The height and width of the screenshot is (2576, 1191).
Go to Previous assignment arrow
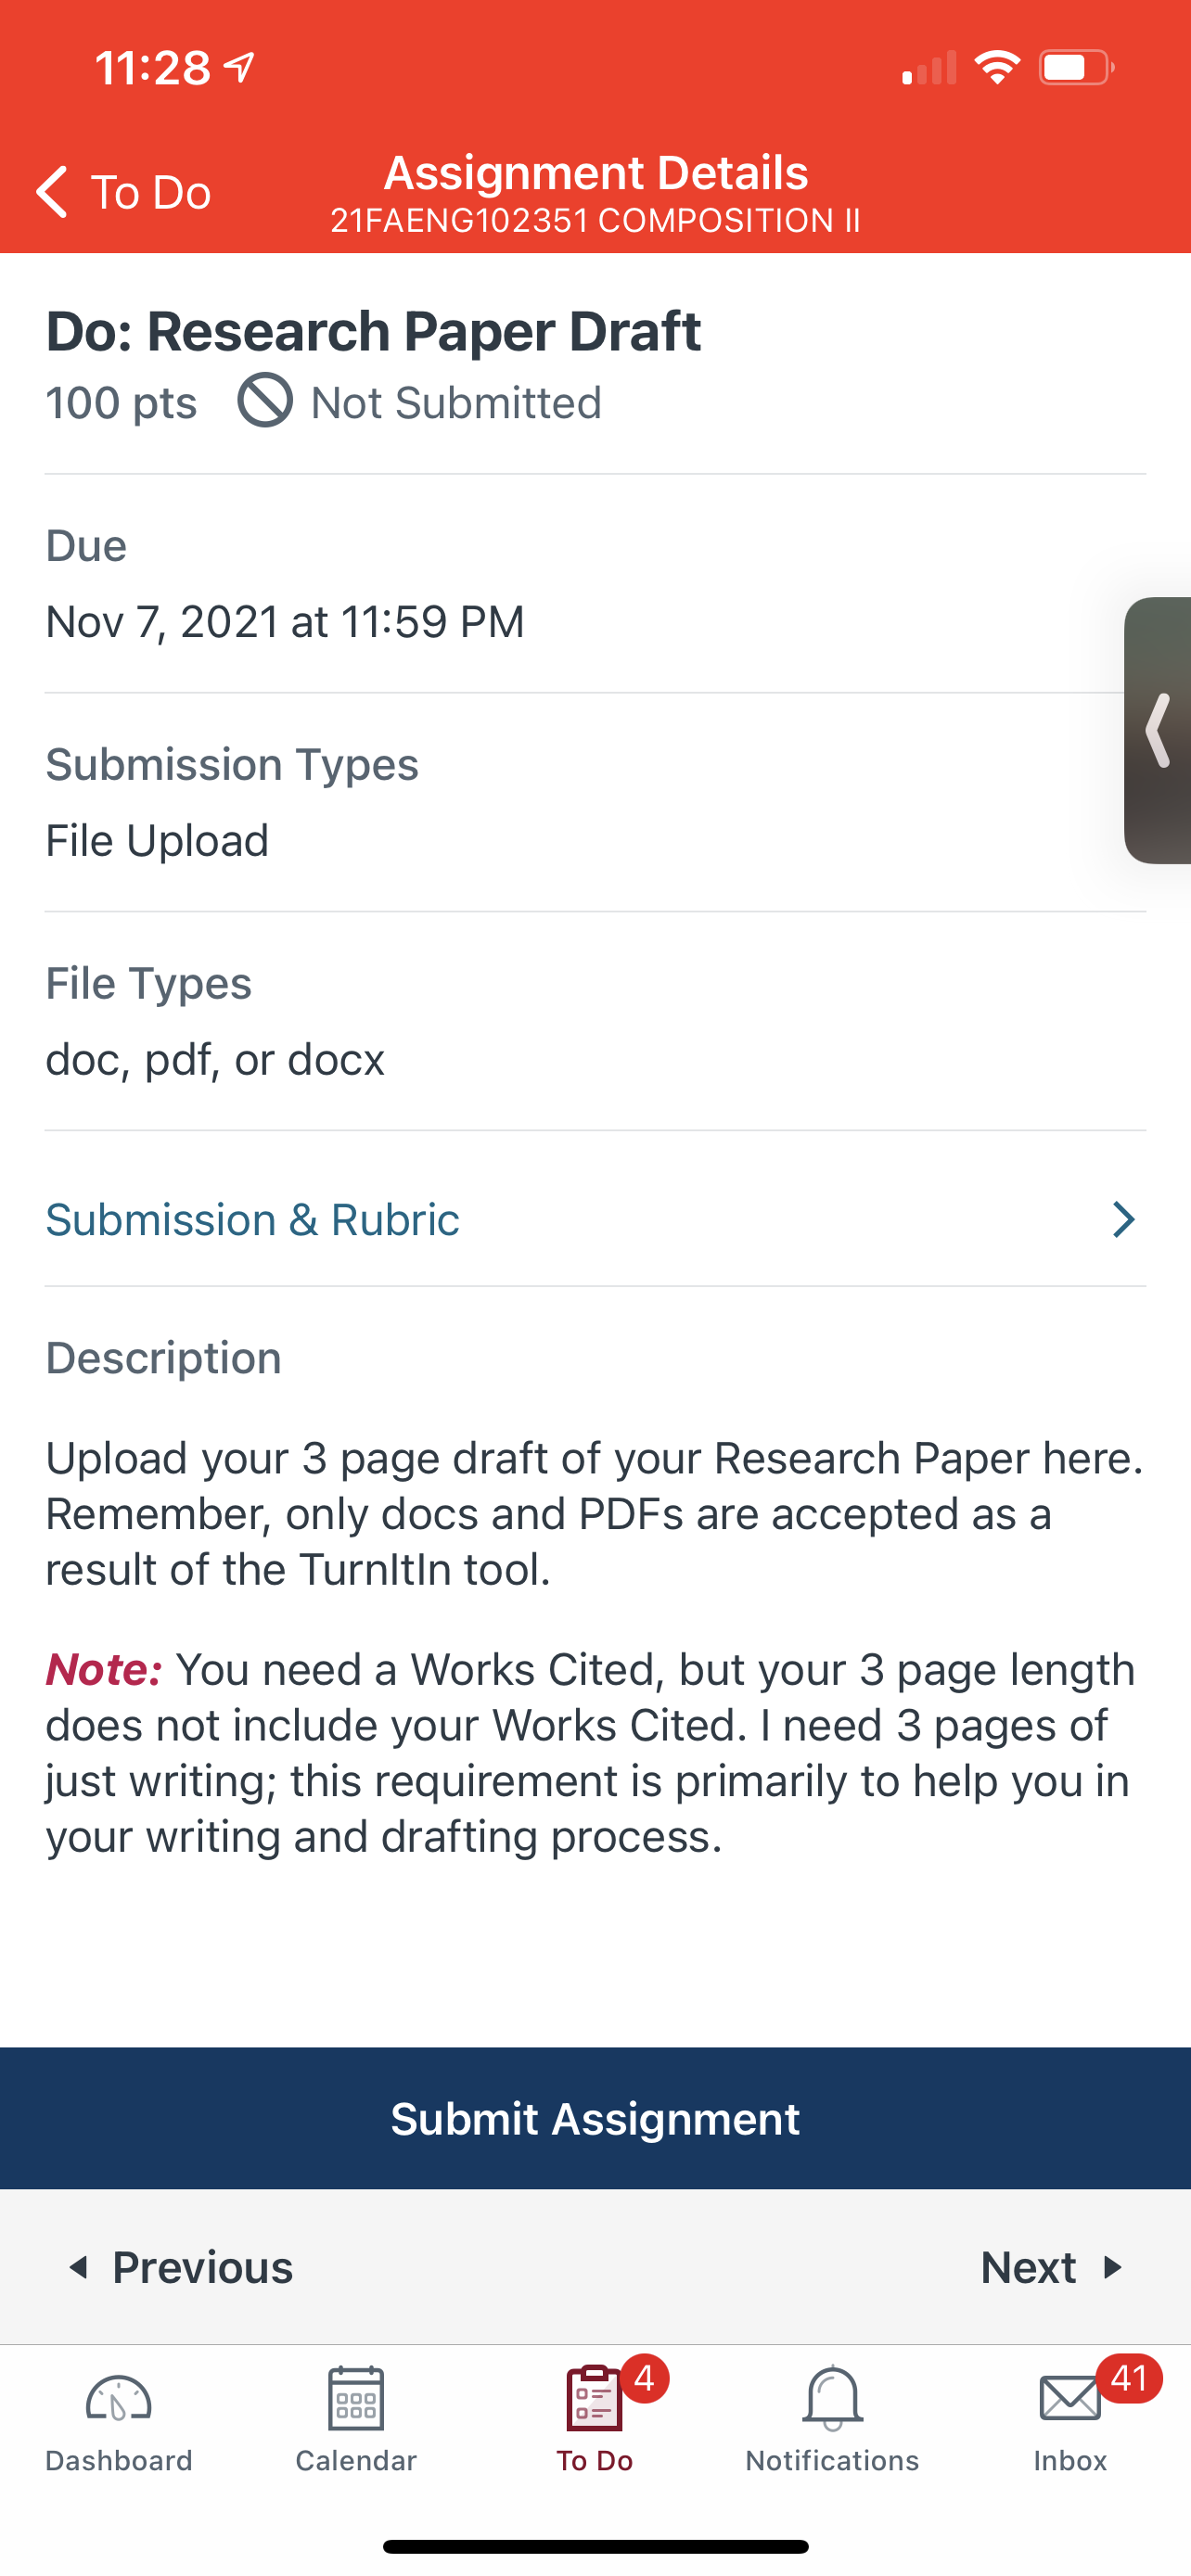pyautogui.click(x=78, y=2267)
